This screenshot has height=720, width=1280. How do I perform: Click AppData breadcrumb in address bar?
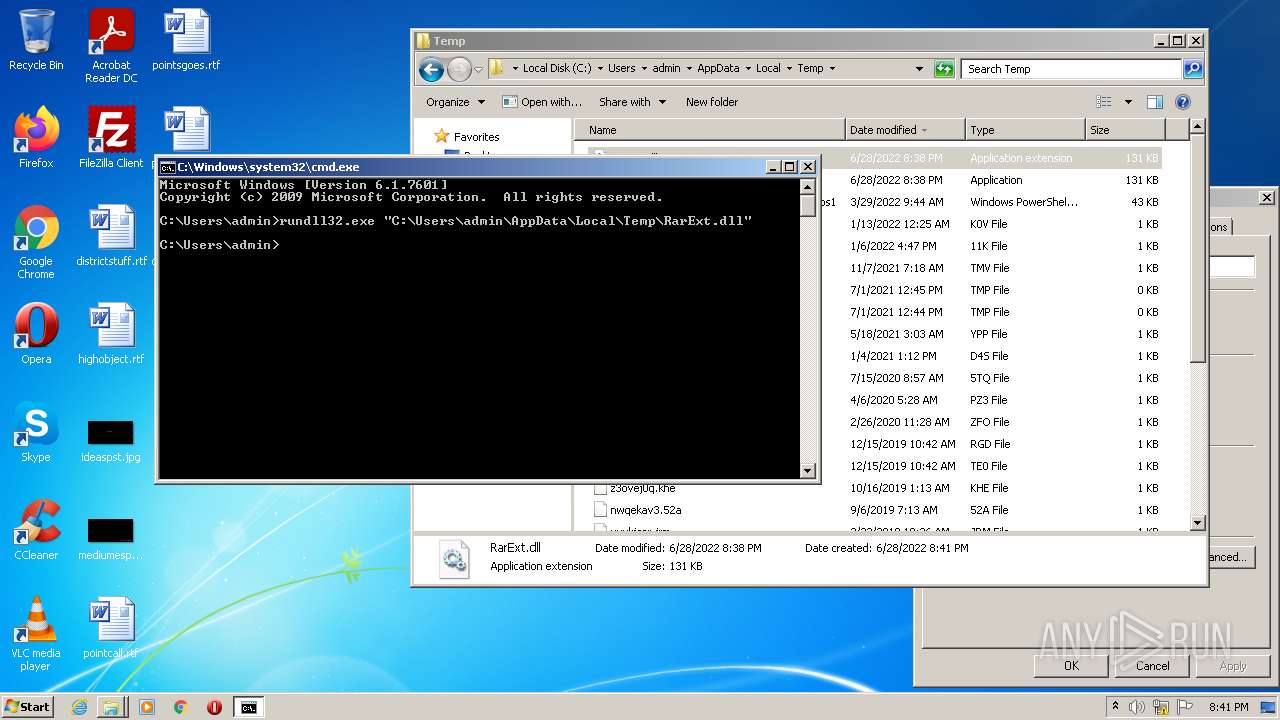click(x=718, y=69)
